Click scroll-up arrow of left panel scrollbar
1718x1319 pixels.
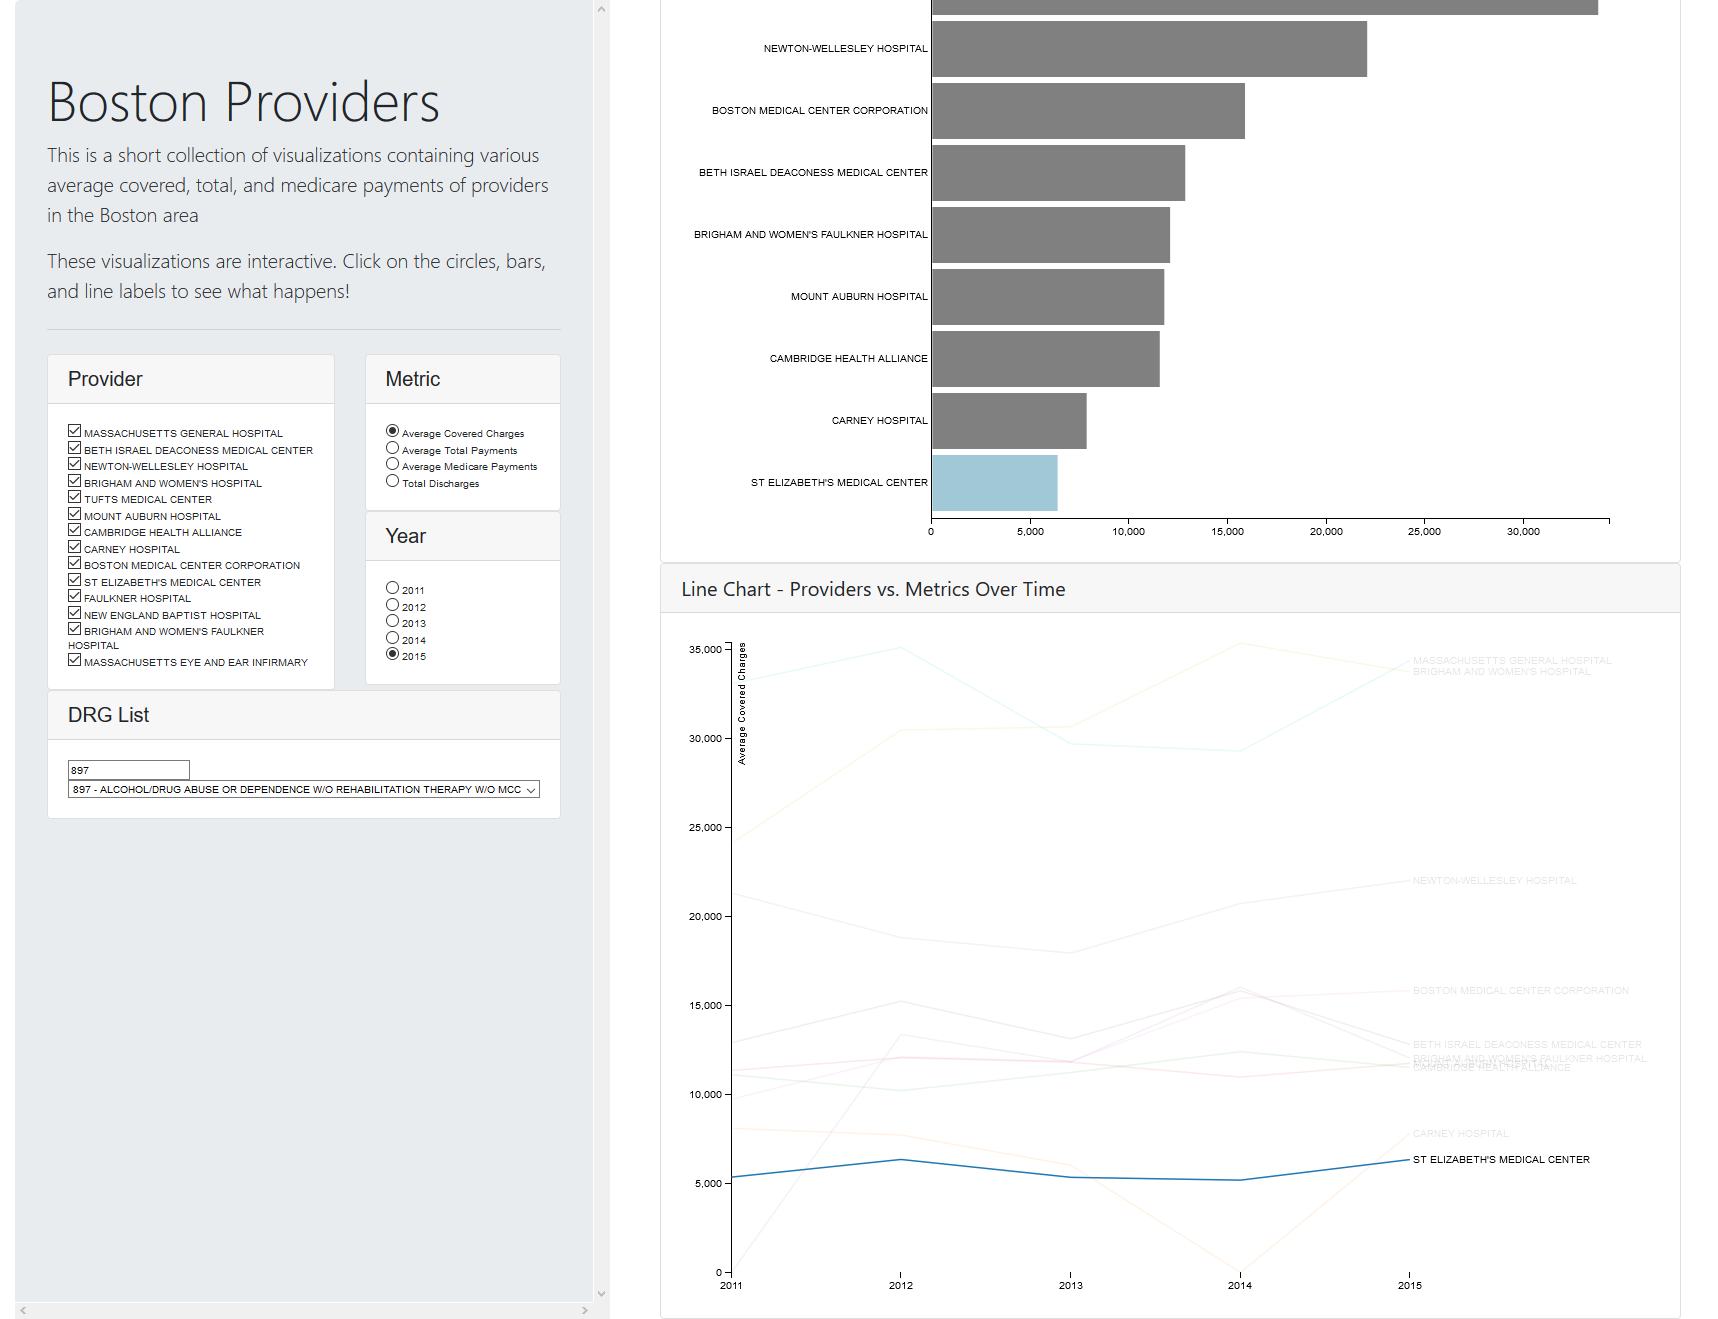click(601, 9)
